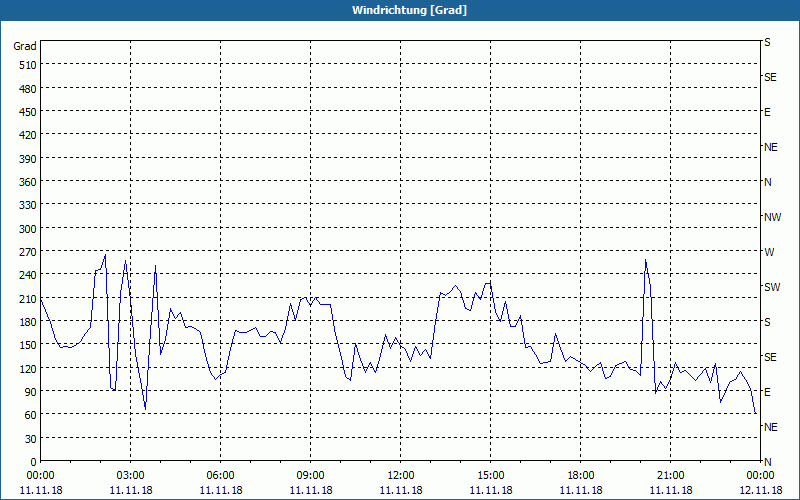Select the 06:00 time axis label

click(220, 475)
